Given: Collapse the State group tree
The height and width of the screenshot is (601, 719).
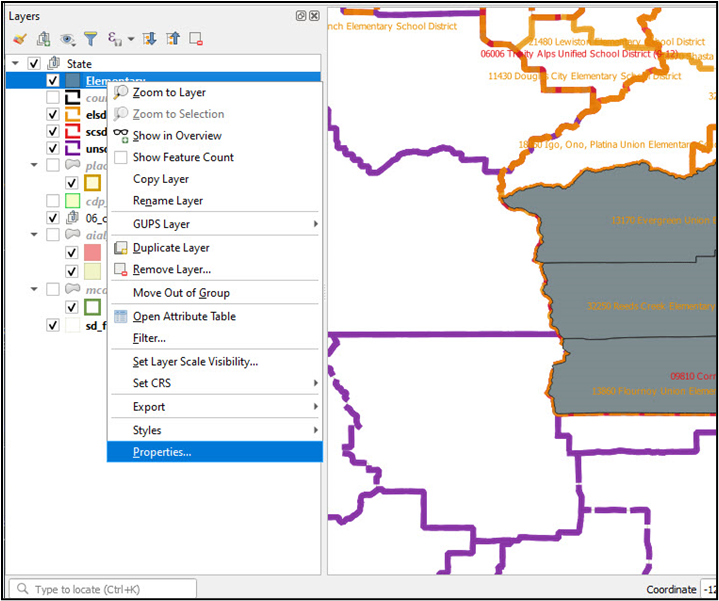Looking at the screenshot, I should 16,64.
